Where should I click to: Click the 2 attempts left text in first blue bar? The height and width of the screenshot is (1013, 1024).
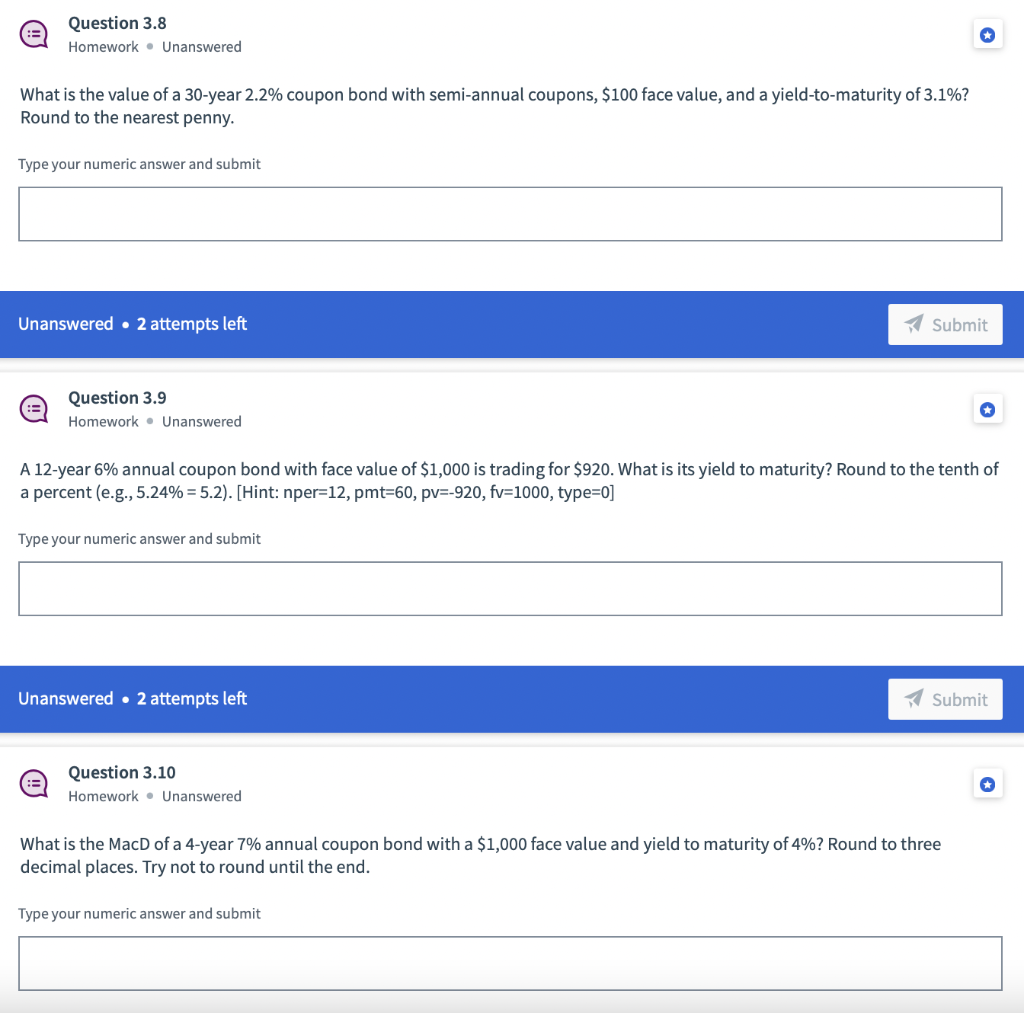(192, 324)
